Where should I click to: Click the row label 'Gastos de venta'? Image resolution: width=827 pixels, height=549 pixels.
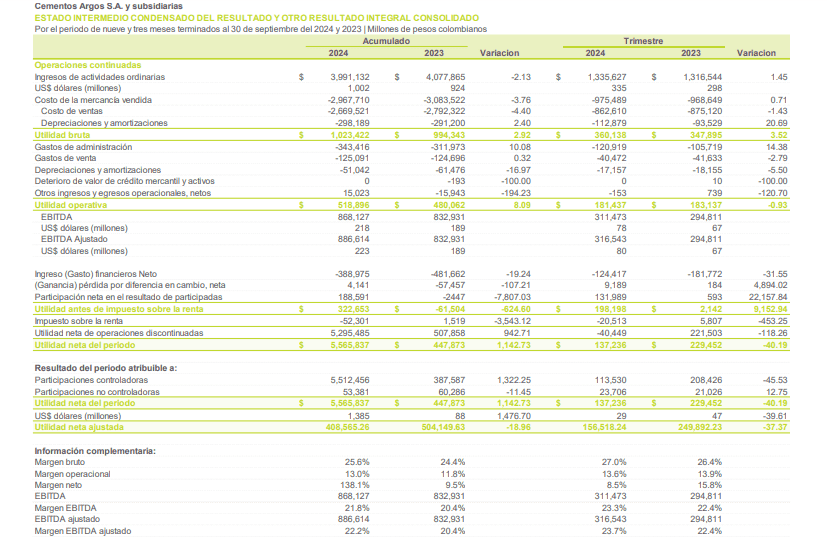(65, 158)
